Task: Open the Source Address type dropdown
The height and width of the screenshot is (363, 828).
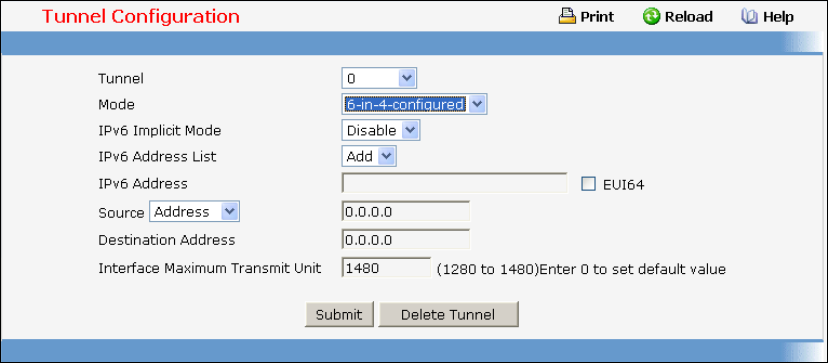Action: 195,211
